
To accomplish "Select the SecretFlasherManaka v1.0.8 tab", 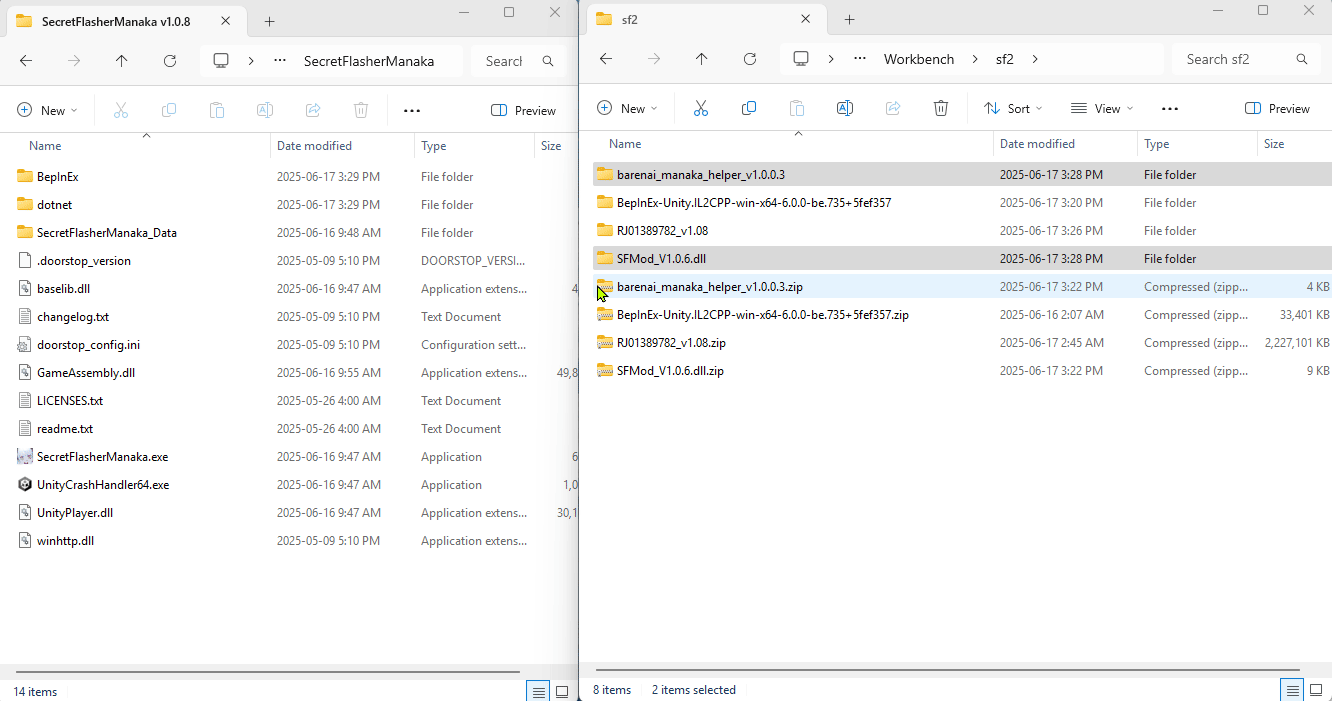I will coord(115,21).
